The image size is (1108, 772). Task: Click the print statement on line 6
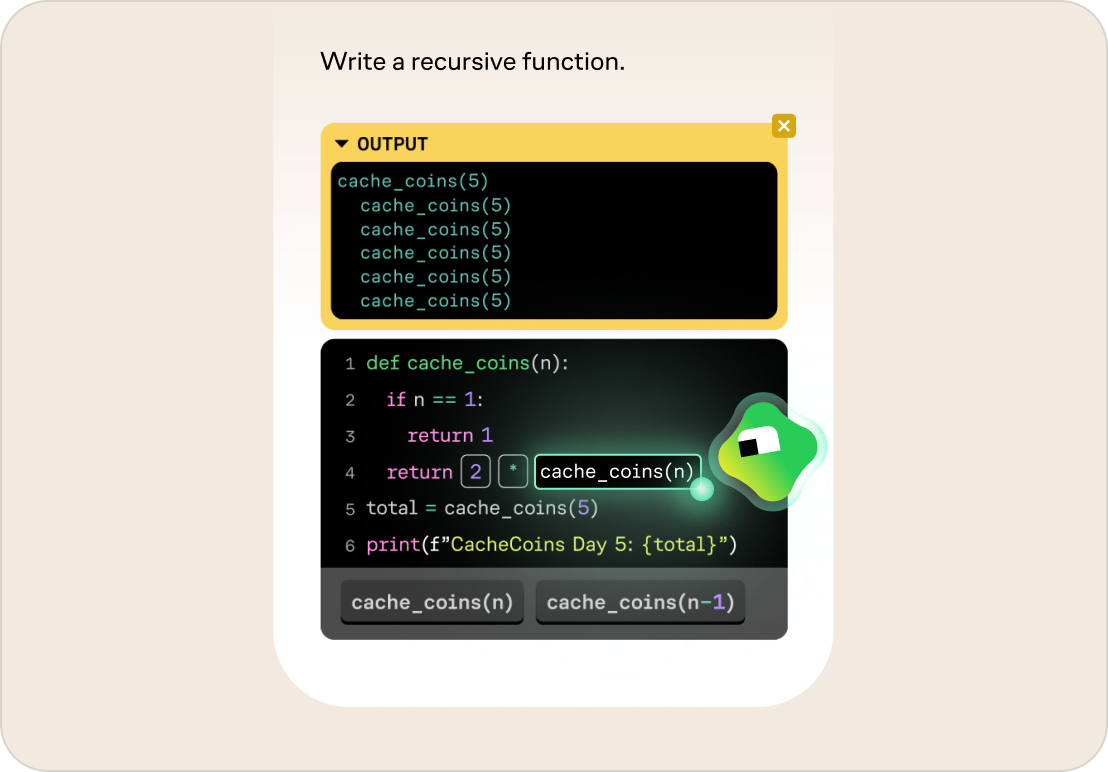pyautogui.click(x=551, y=545)
